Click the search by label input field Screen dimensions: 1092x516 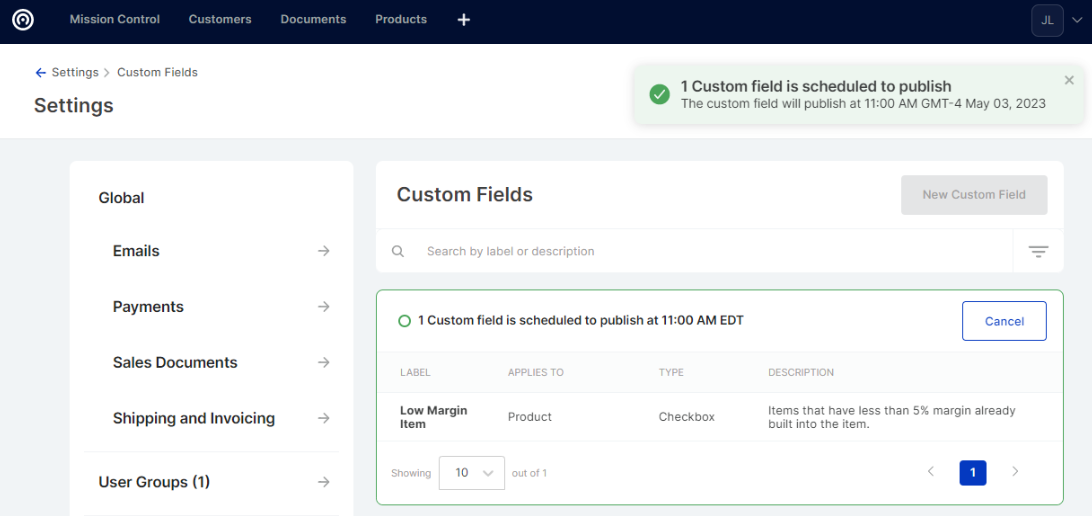pyautogui.click(x=700, y=252)
